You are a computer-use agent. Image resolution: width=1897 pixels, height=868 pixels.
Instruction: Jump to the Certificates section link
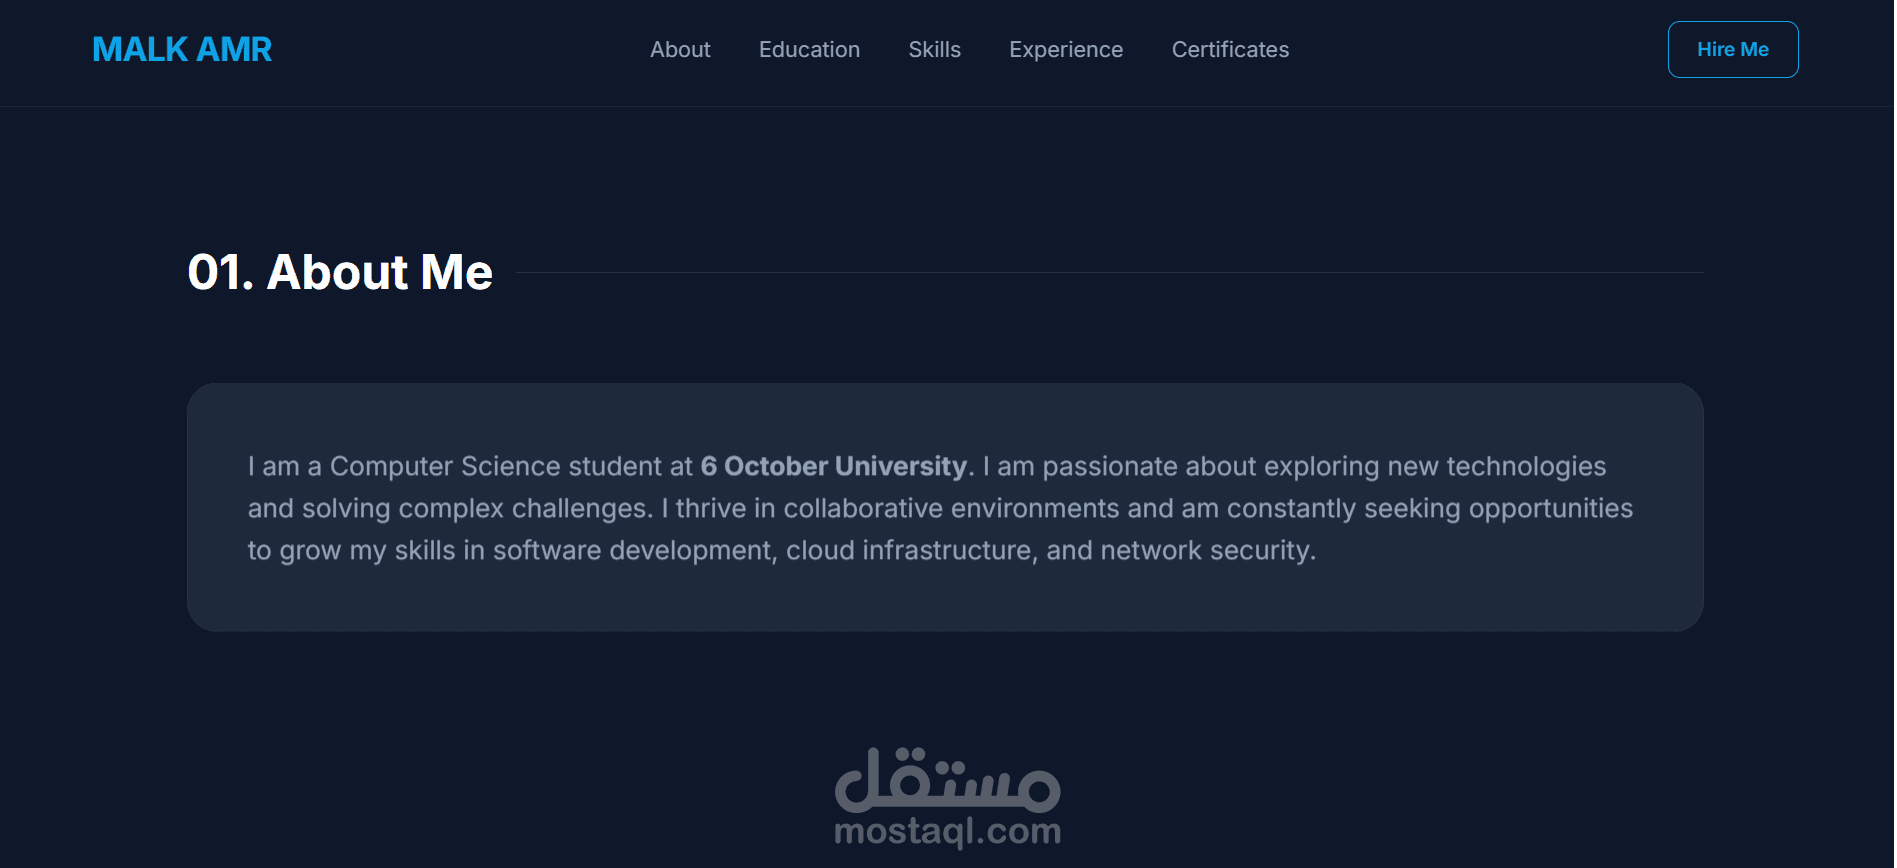(x=1230, y=49)
